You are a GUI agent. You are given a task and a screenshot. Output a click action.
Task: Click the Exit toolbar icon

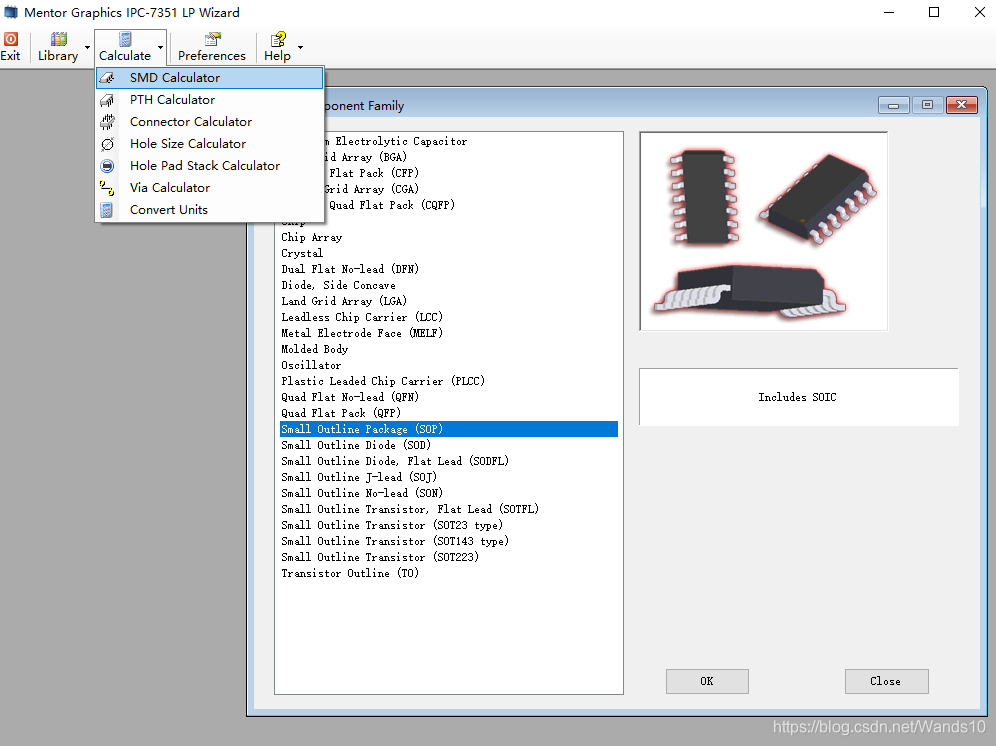11,47
